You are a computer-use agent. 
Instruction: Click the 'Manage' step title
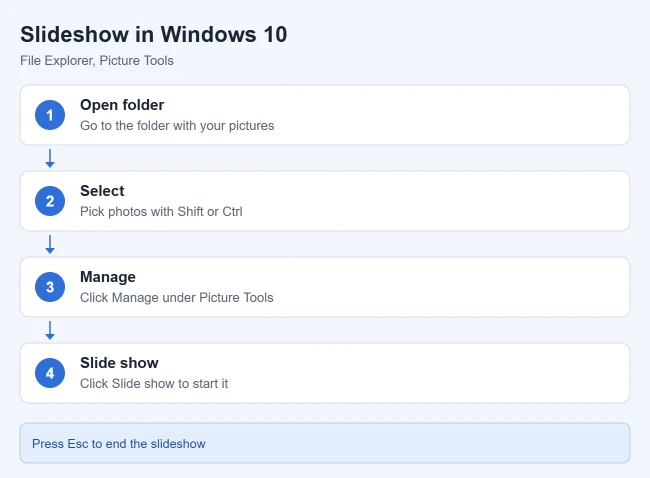point(108,277)
